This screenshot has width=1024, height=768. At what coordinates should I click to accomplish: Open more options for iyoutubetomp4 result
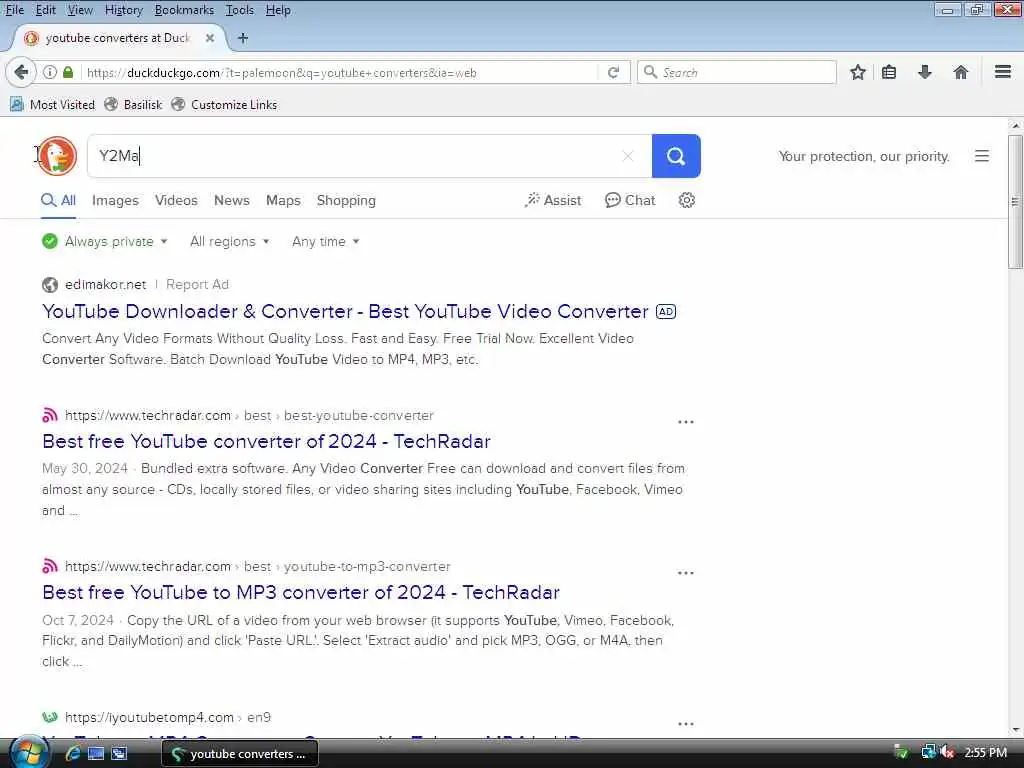[x=686, y=724]
